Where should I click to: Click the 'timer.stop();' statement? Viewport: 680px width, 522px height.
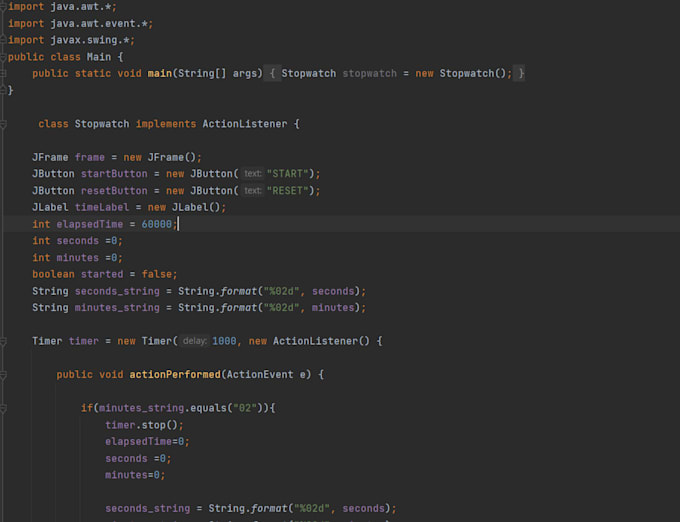coord(144,425)
